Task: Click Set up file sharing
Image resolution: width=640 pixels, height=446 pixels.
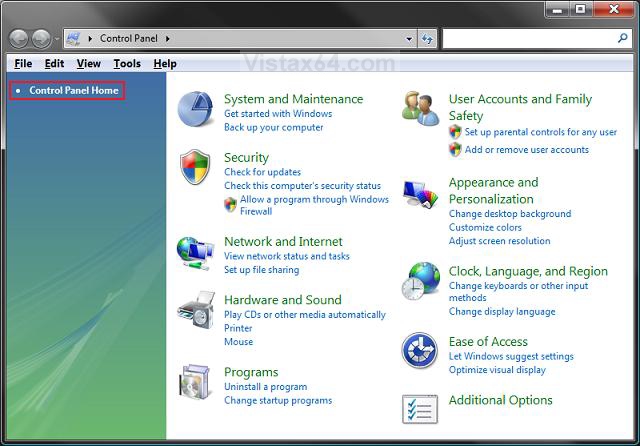Action: [262, 270]
